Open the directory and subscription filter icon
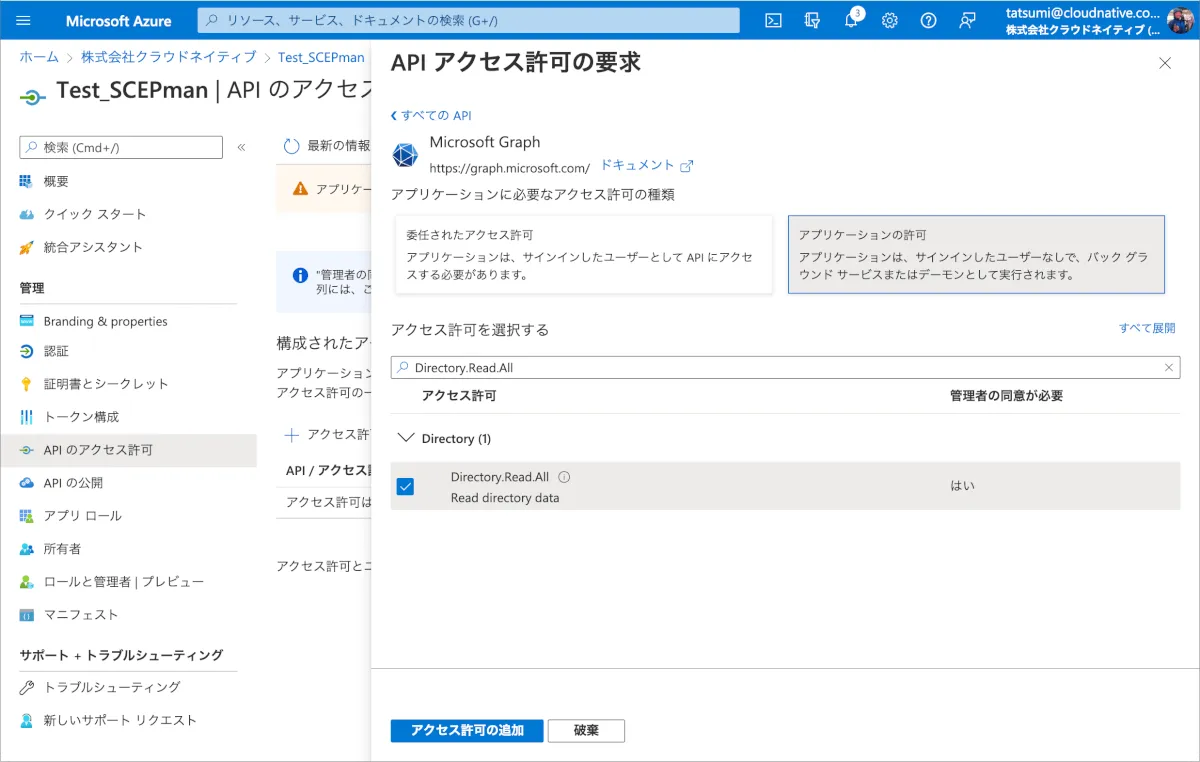Image resolution: width=1200 pixels, height=762 pixels. click(812, 21)
